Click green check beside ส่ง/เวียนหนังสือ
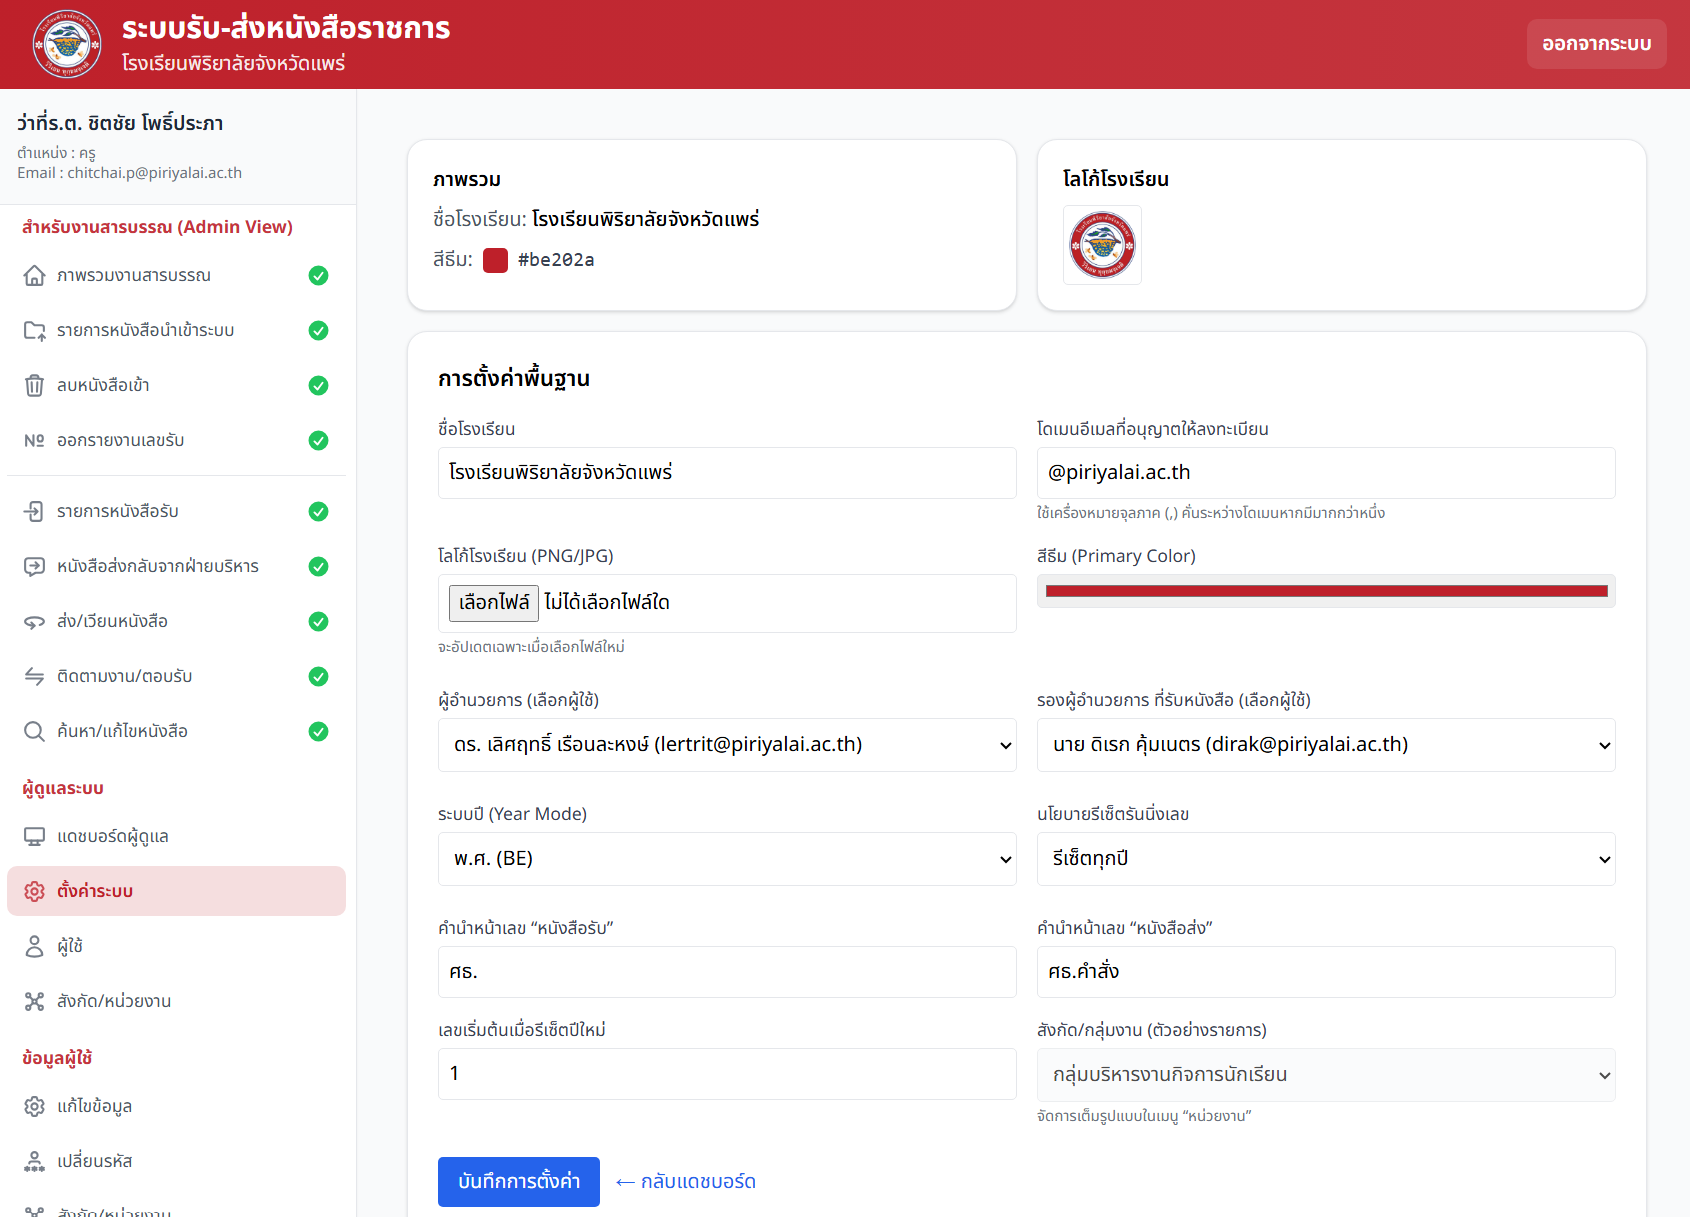The width and height of the screenshot is (1690, 1217). click(x=318, y=622)
